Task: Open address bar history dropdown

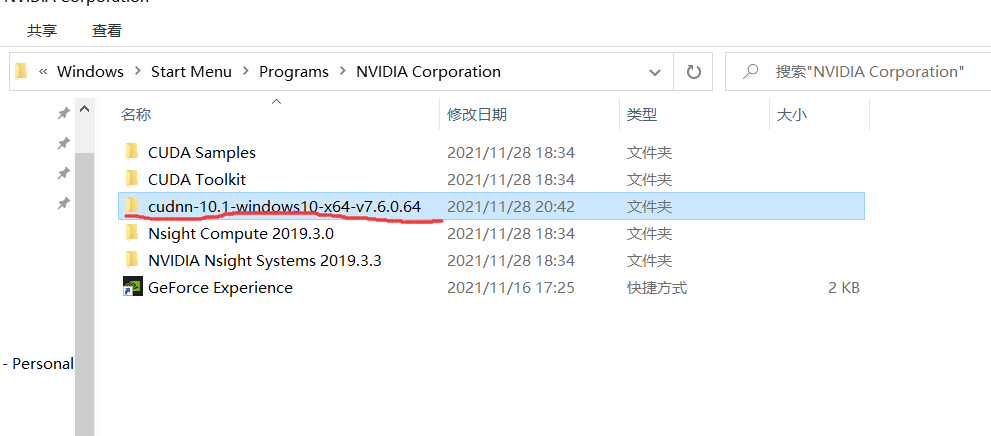Action: pos(655,72)
